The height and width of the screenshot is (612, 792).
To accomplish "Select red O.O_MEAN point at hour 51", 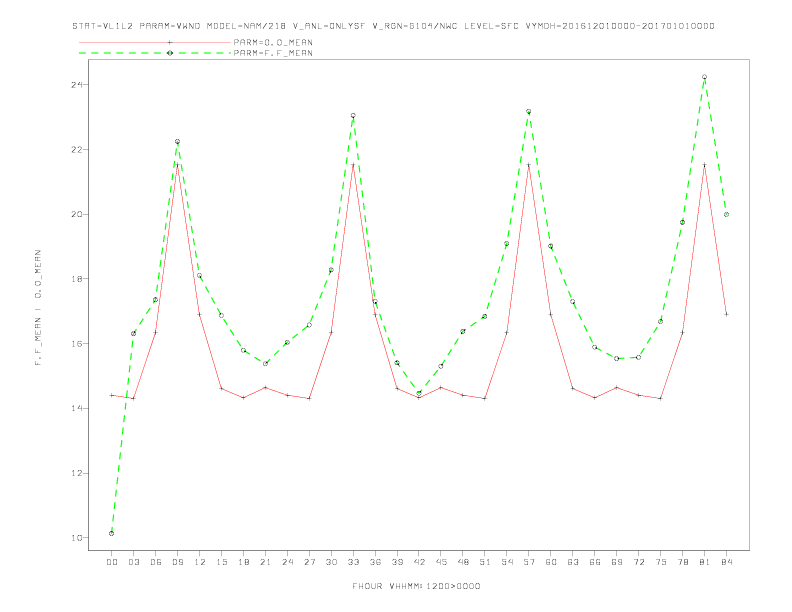I will click(485, 398).
